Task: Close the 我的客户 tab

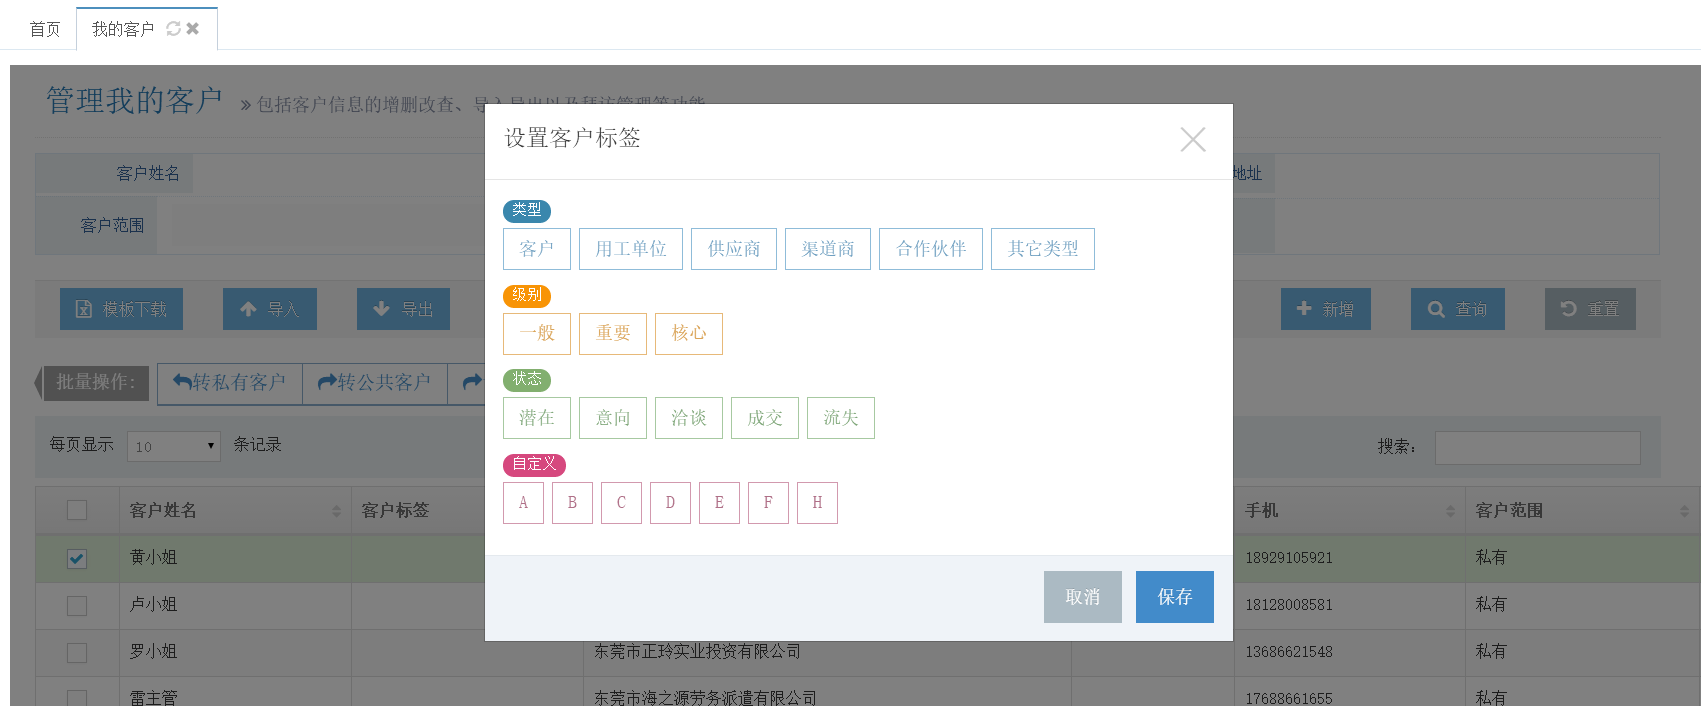Action: pos(193,29)
